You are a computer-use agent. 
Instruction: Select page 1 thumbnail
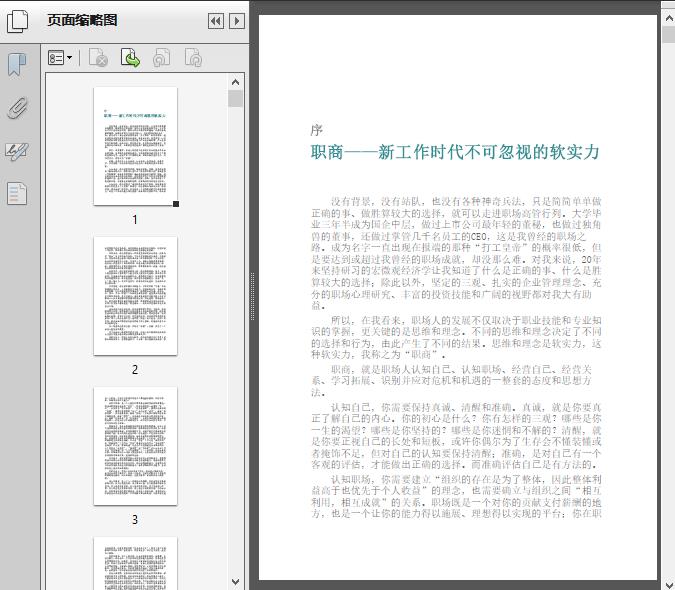135,146
